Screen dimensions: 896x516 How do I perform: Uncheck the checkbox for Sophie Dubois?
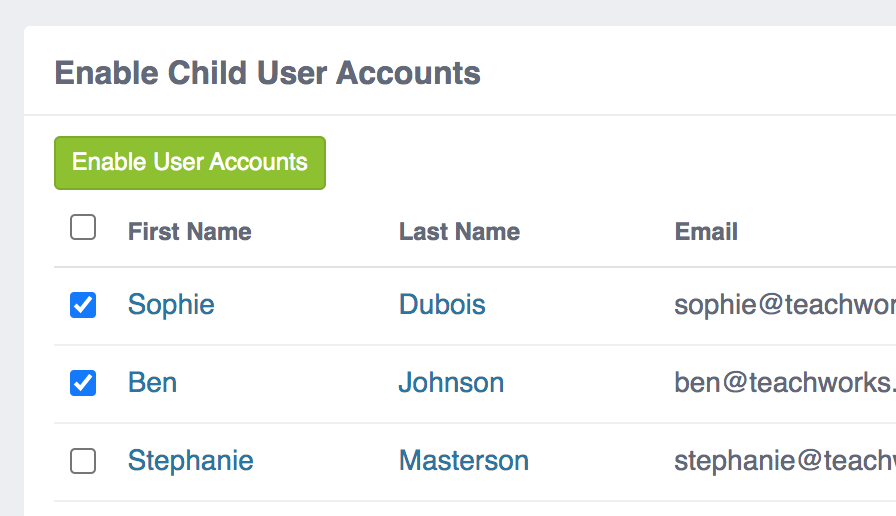pos(83,305)
